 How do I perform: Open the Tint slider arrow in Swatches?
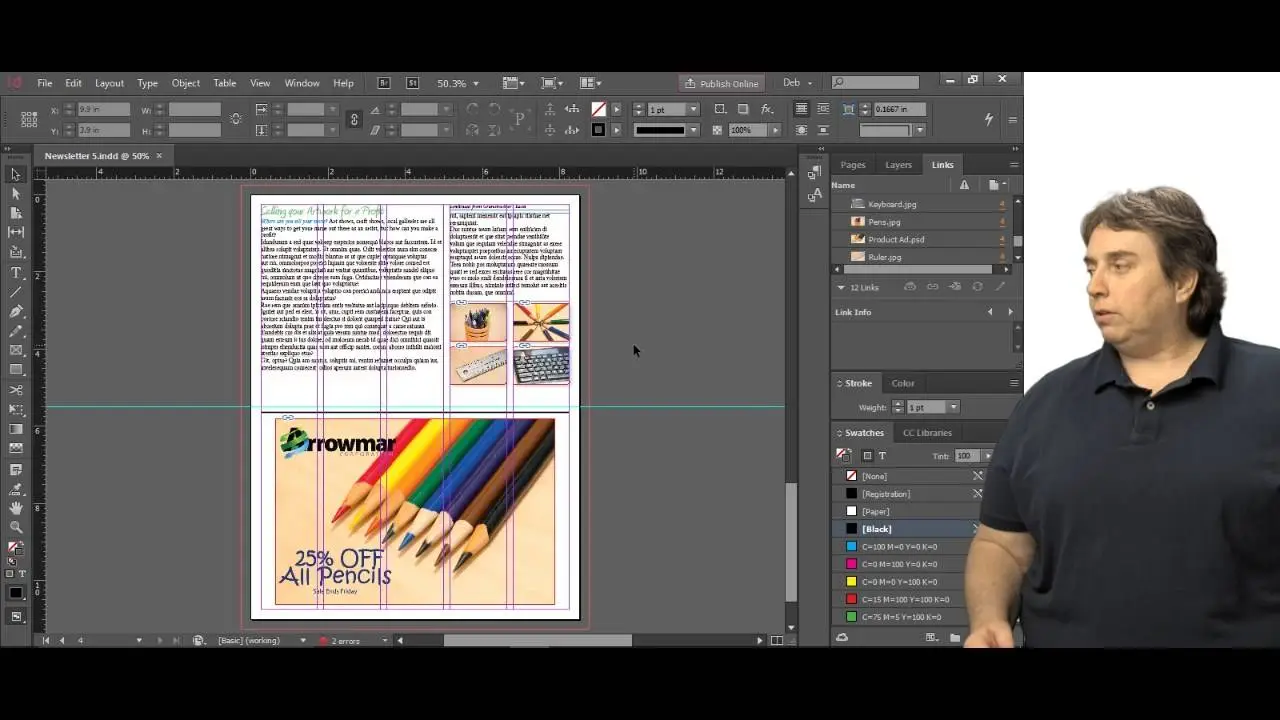point(988,456)
